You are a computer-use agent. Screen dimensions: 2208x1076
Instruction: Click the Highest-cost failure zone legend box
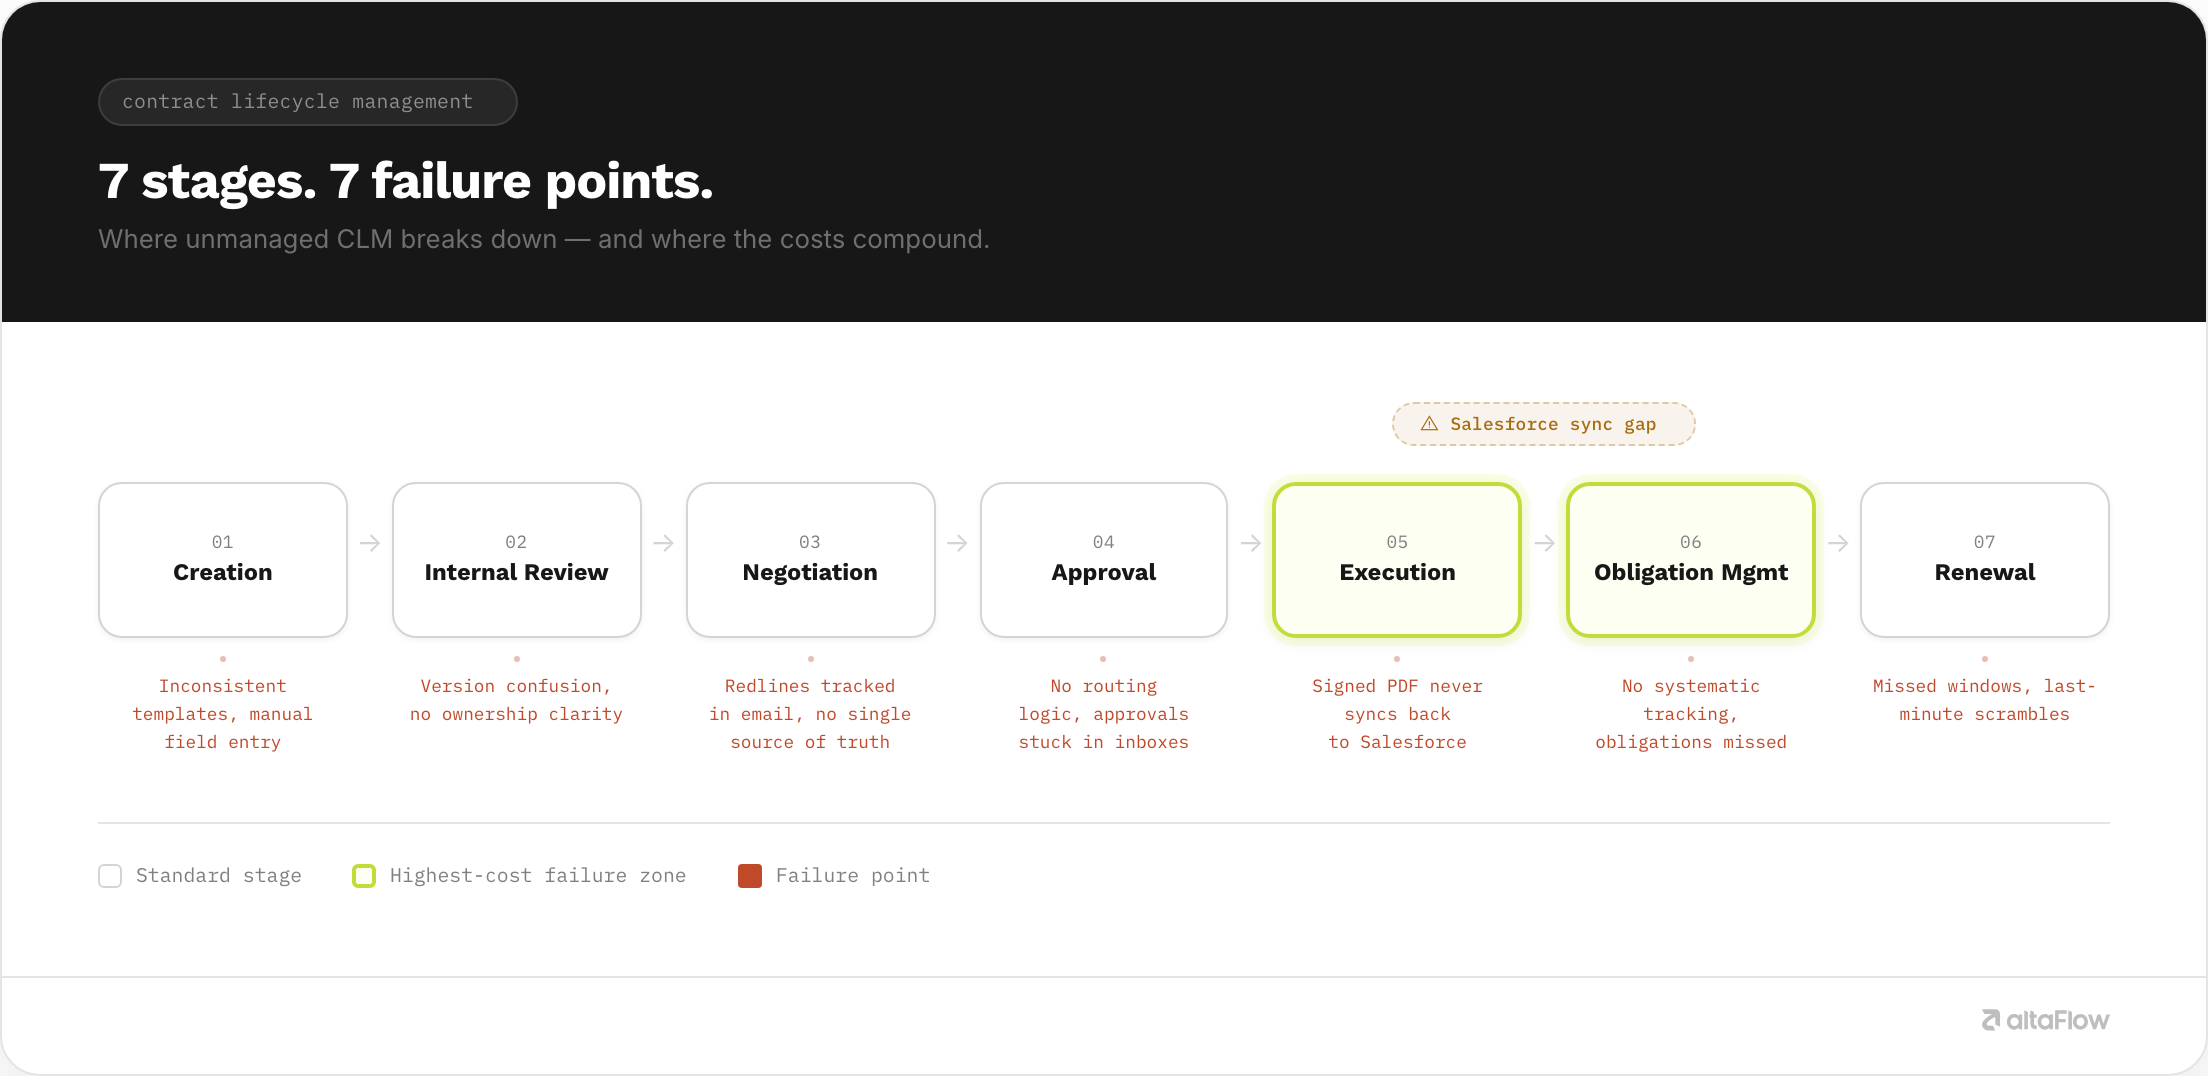[364, 876]
